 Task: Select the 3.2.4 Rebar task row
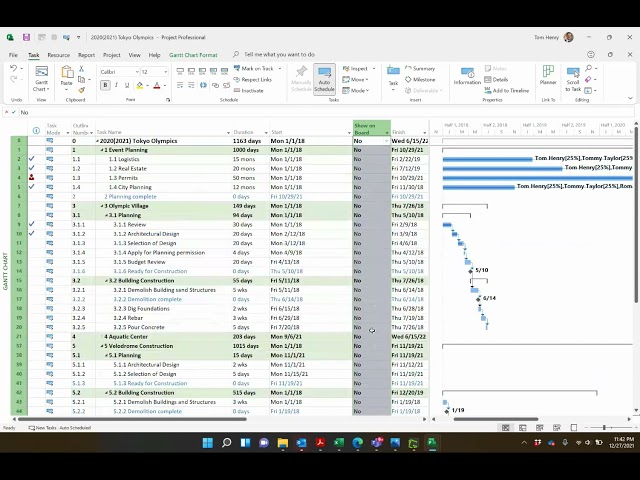(x=220, y=318)
